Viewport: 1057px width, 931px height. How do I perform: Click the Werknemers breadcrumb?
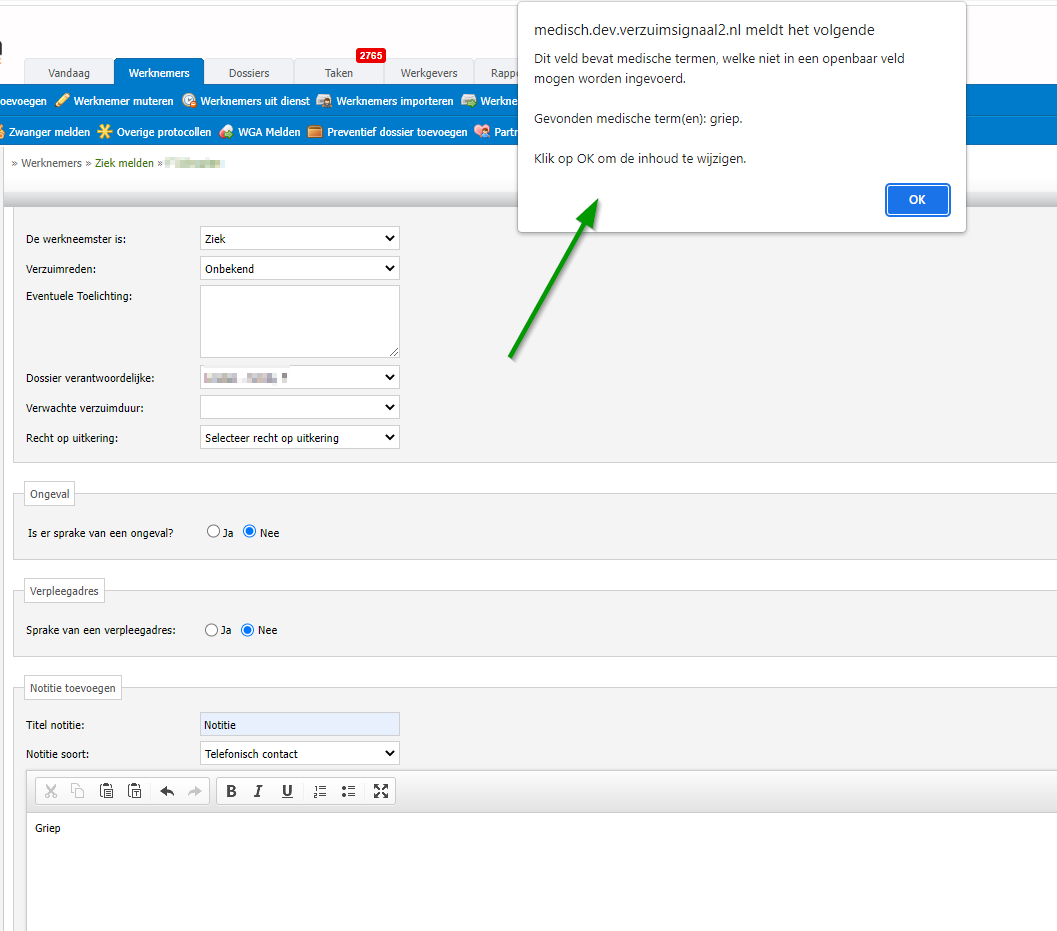[51, 163]
